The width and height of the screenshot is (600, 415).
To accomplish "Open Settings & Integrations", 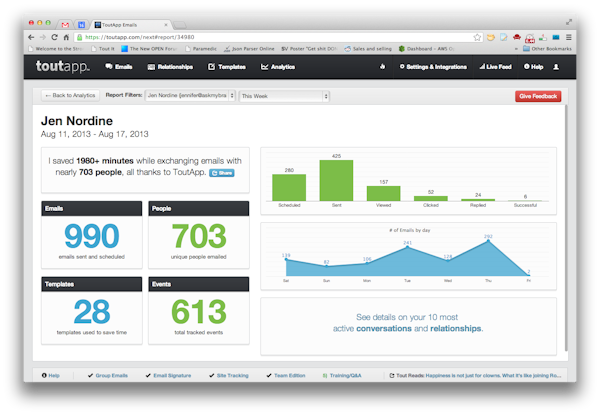I will pos(433,67).
